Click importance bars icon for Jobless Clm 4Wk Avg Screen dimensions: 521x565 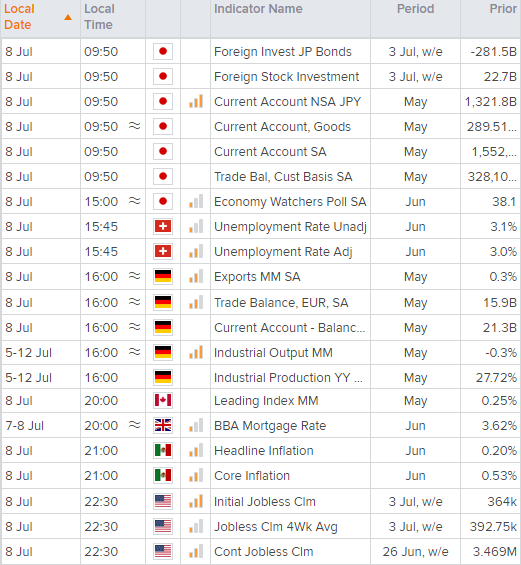[196, 527]
